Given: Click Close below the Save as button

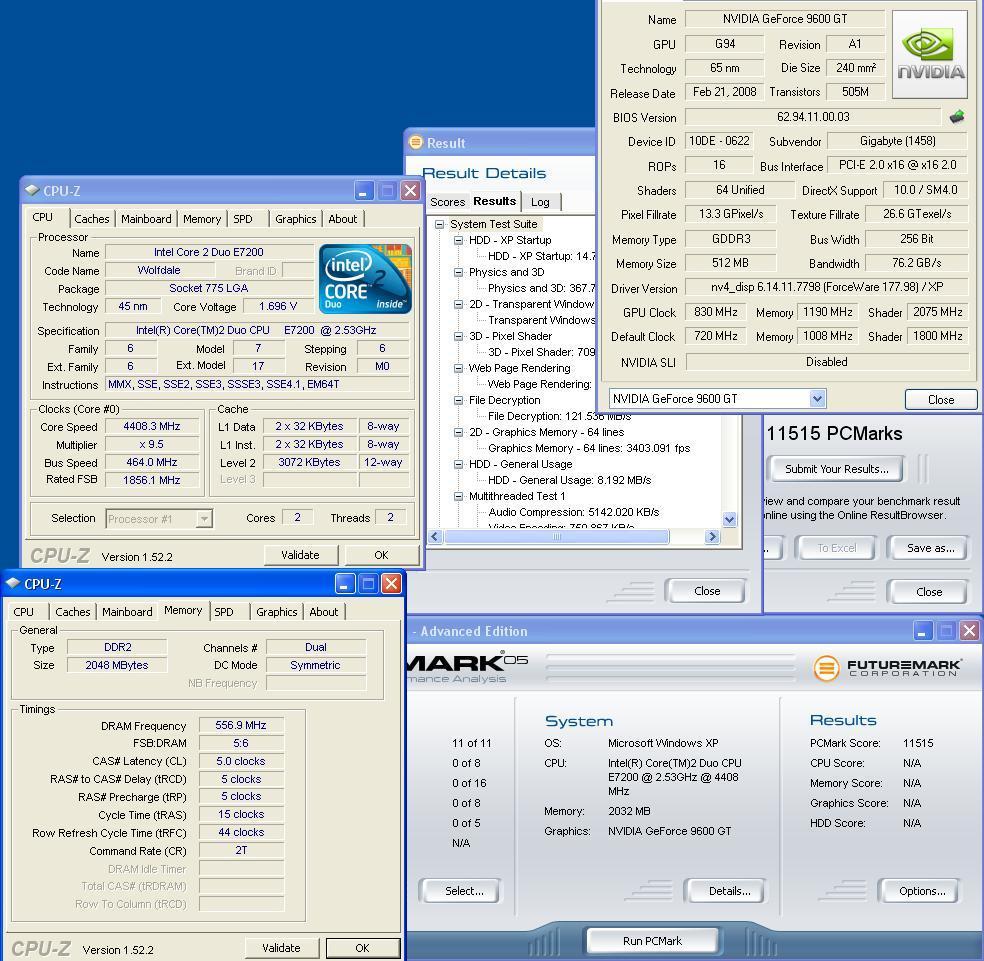Looking at the screenshot, I should click(x=929, y=592).
